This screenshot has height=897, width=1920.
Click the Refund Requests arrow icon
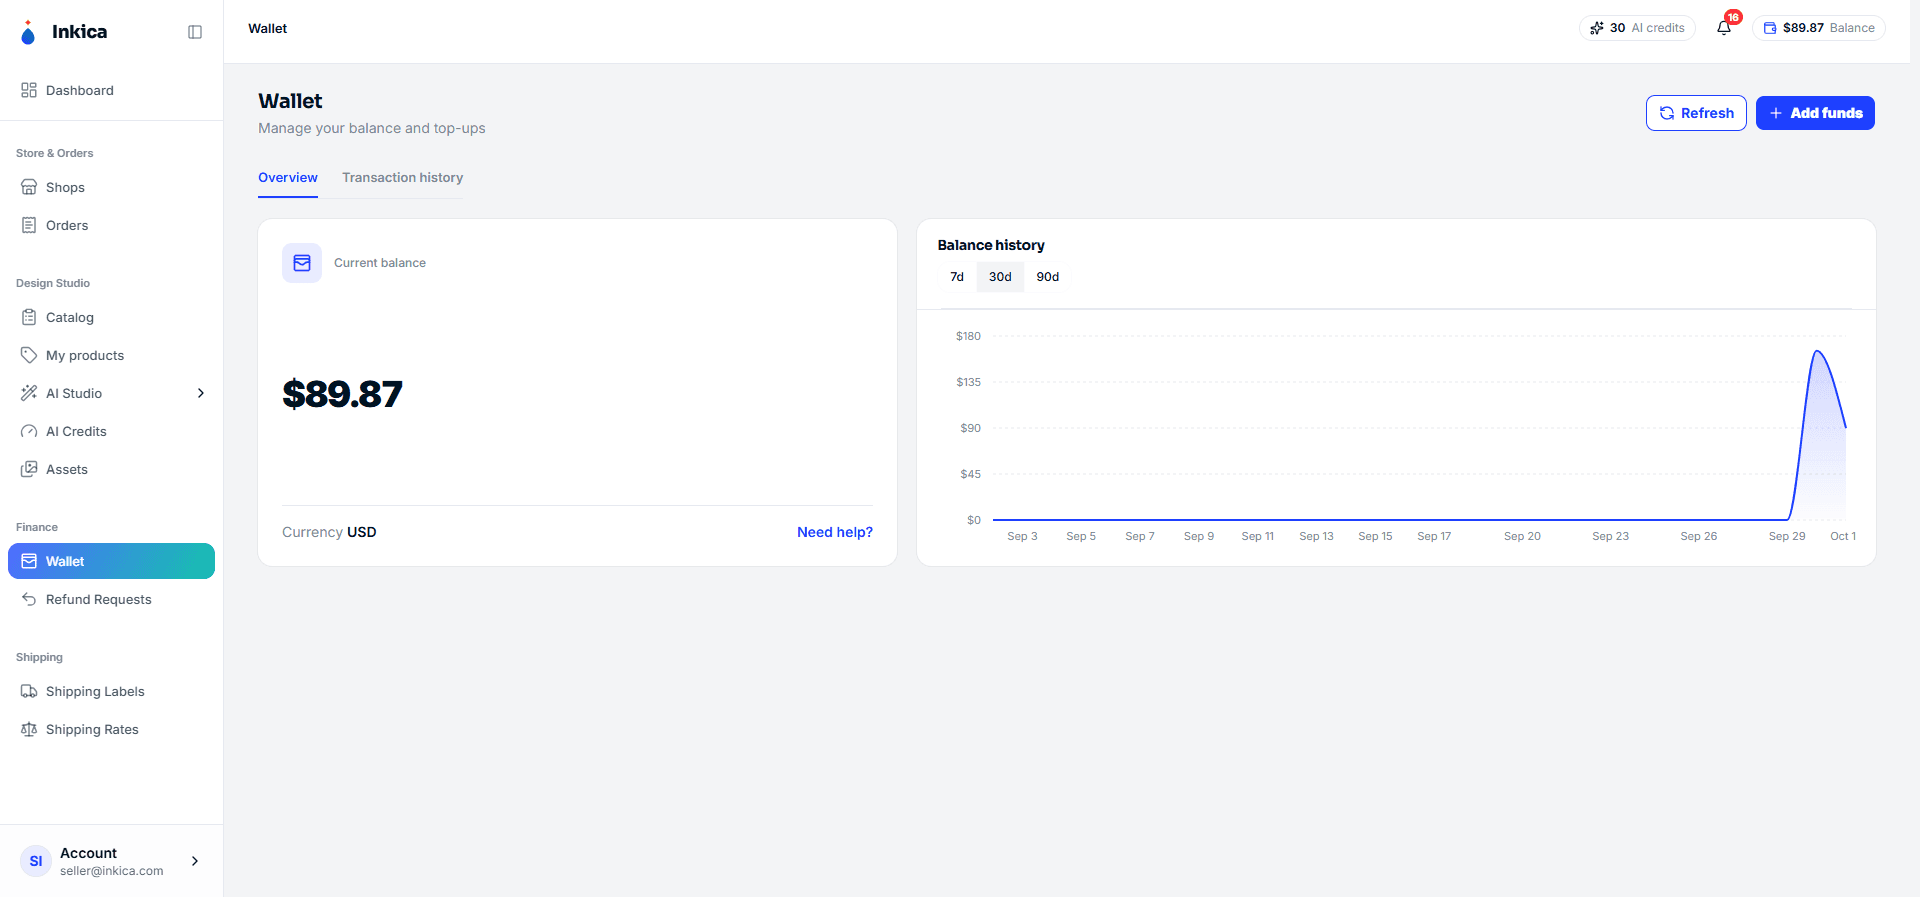coord(29,599)
